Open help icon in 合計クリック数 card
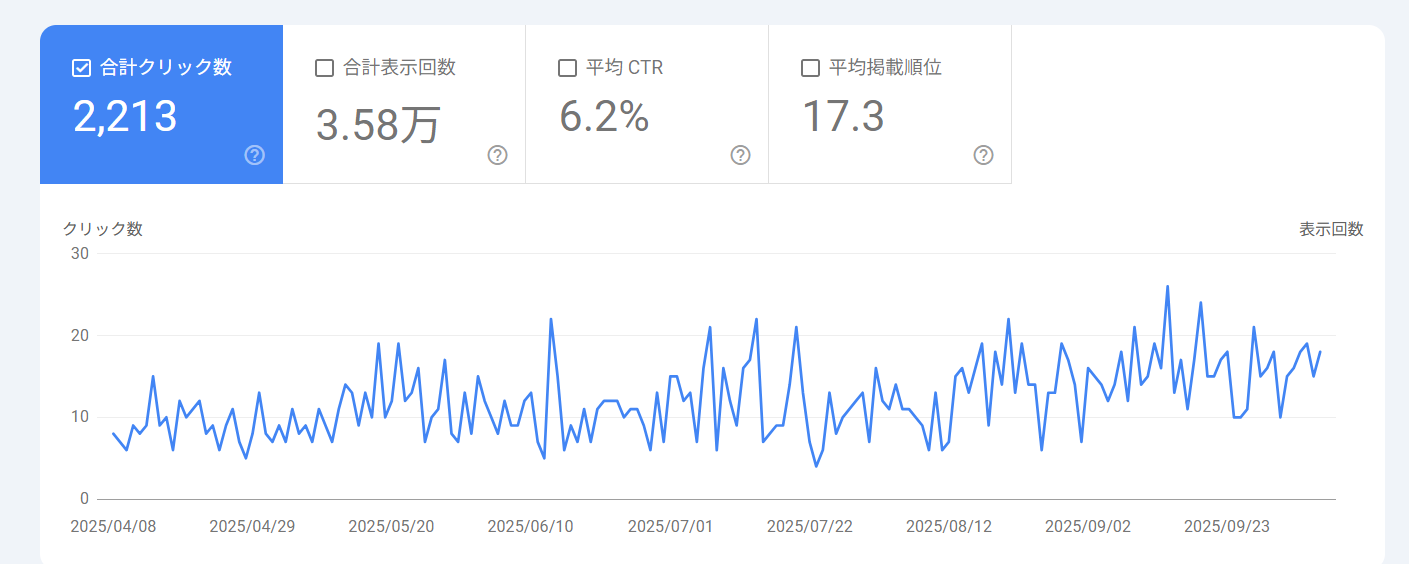The image size is (1409, 564). point(255,155)
